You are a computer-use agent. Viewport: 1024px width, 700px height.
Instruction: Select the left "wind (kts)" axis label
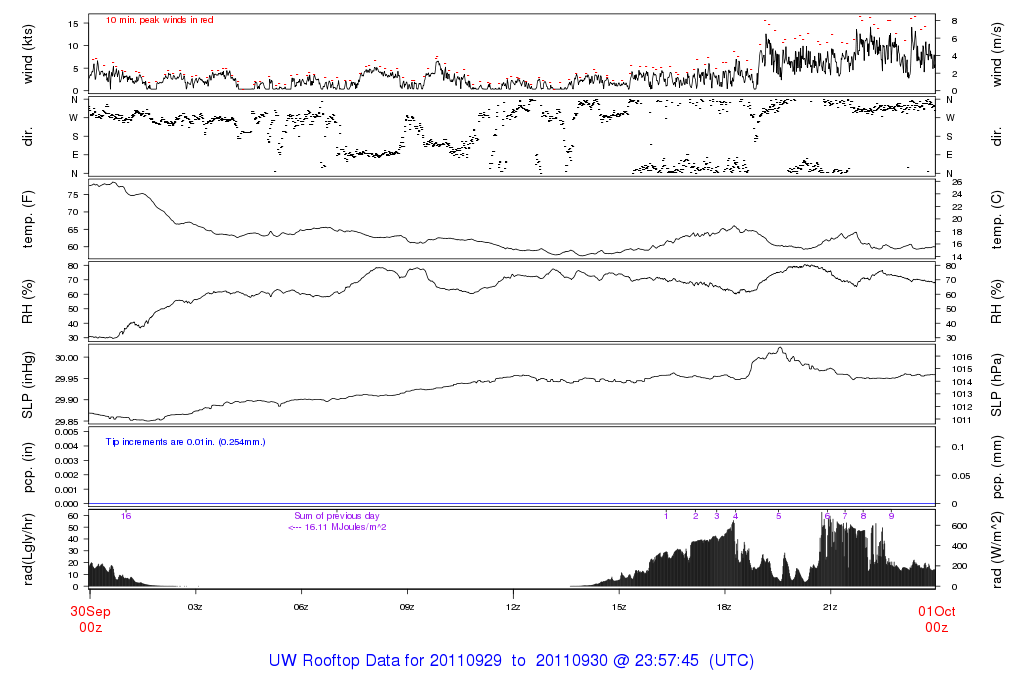click(x=31, y=52)
